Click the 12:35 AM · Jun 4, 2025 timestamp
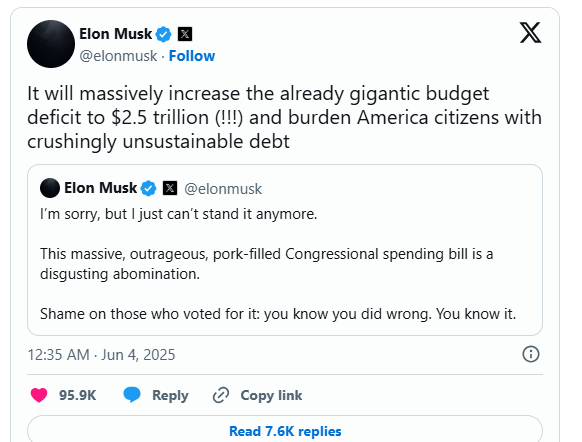Viewport: 582px width, 442px height. click(x=101, y=355)
